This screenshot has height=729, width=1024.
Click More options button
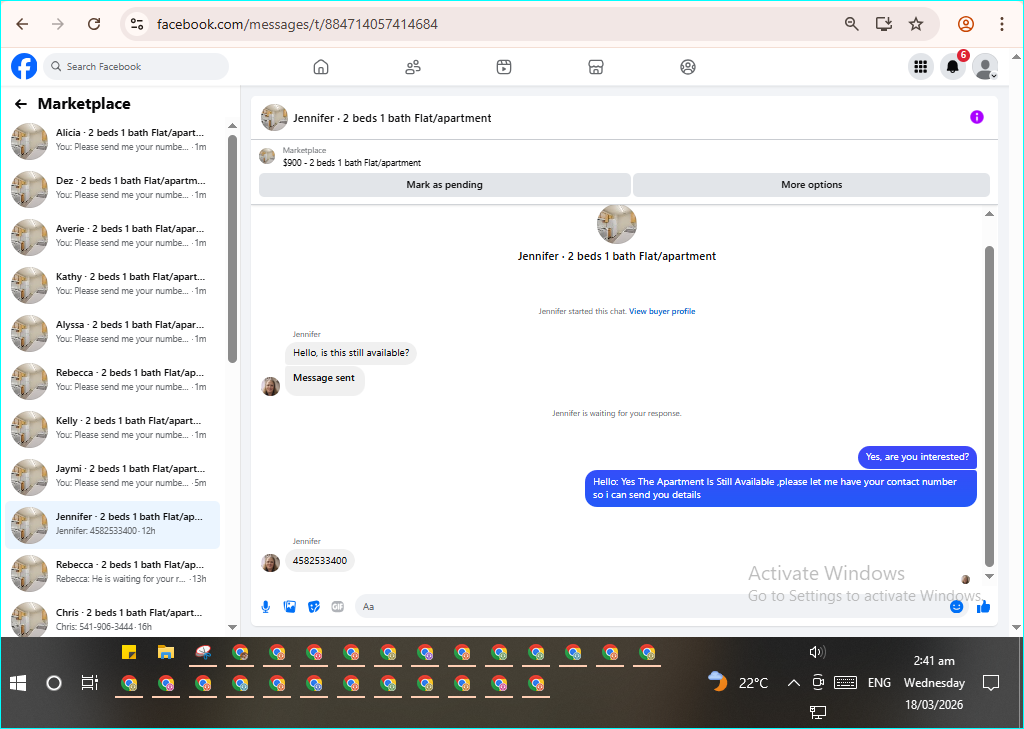click(812, 185)
